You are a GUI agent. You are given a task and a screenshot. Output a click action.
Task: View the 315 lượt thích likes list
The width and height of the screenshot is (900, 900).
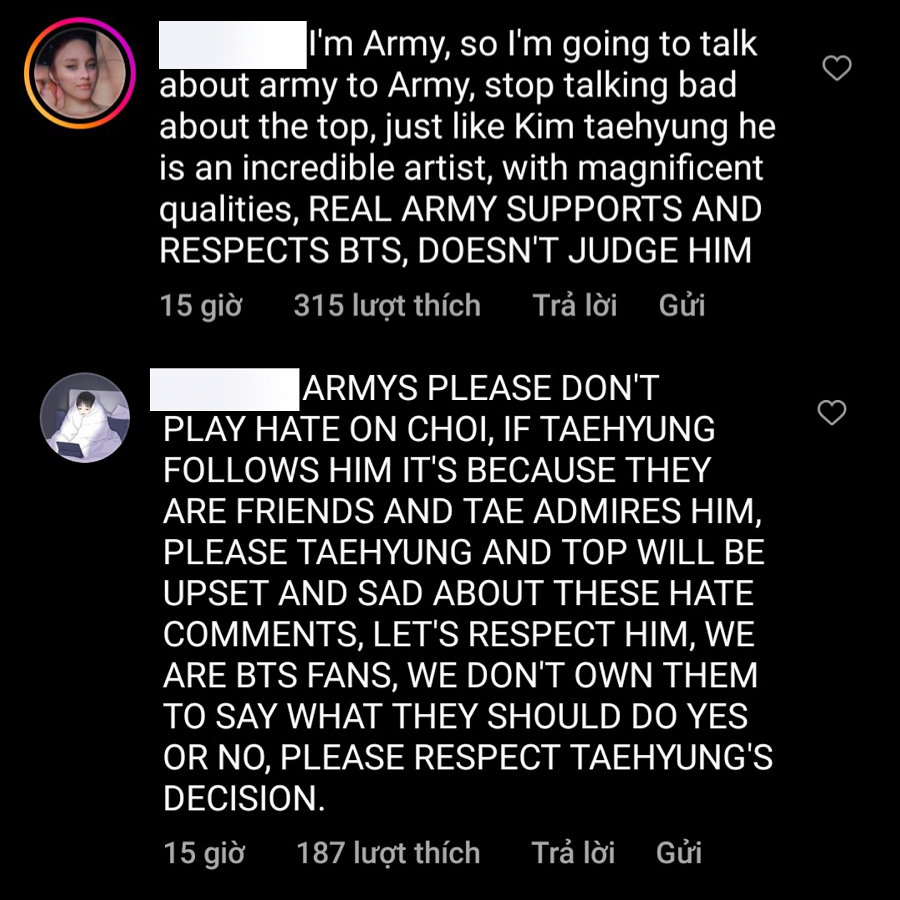pyautogui.click(x=387, y=305)
